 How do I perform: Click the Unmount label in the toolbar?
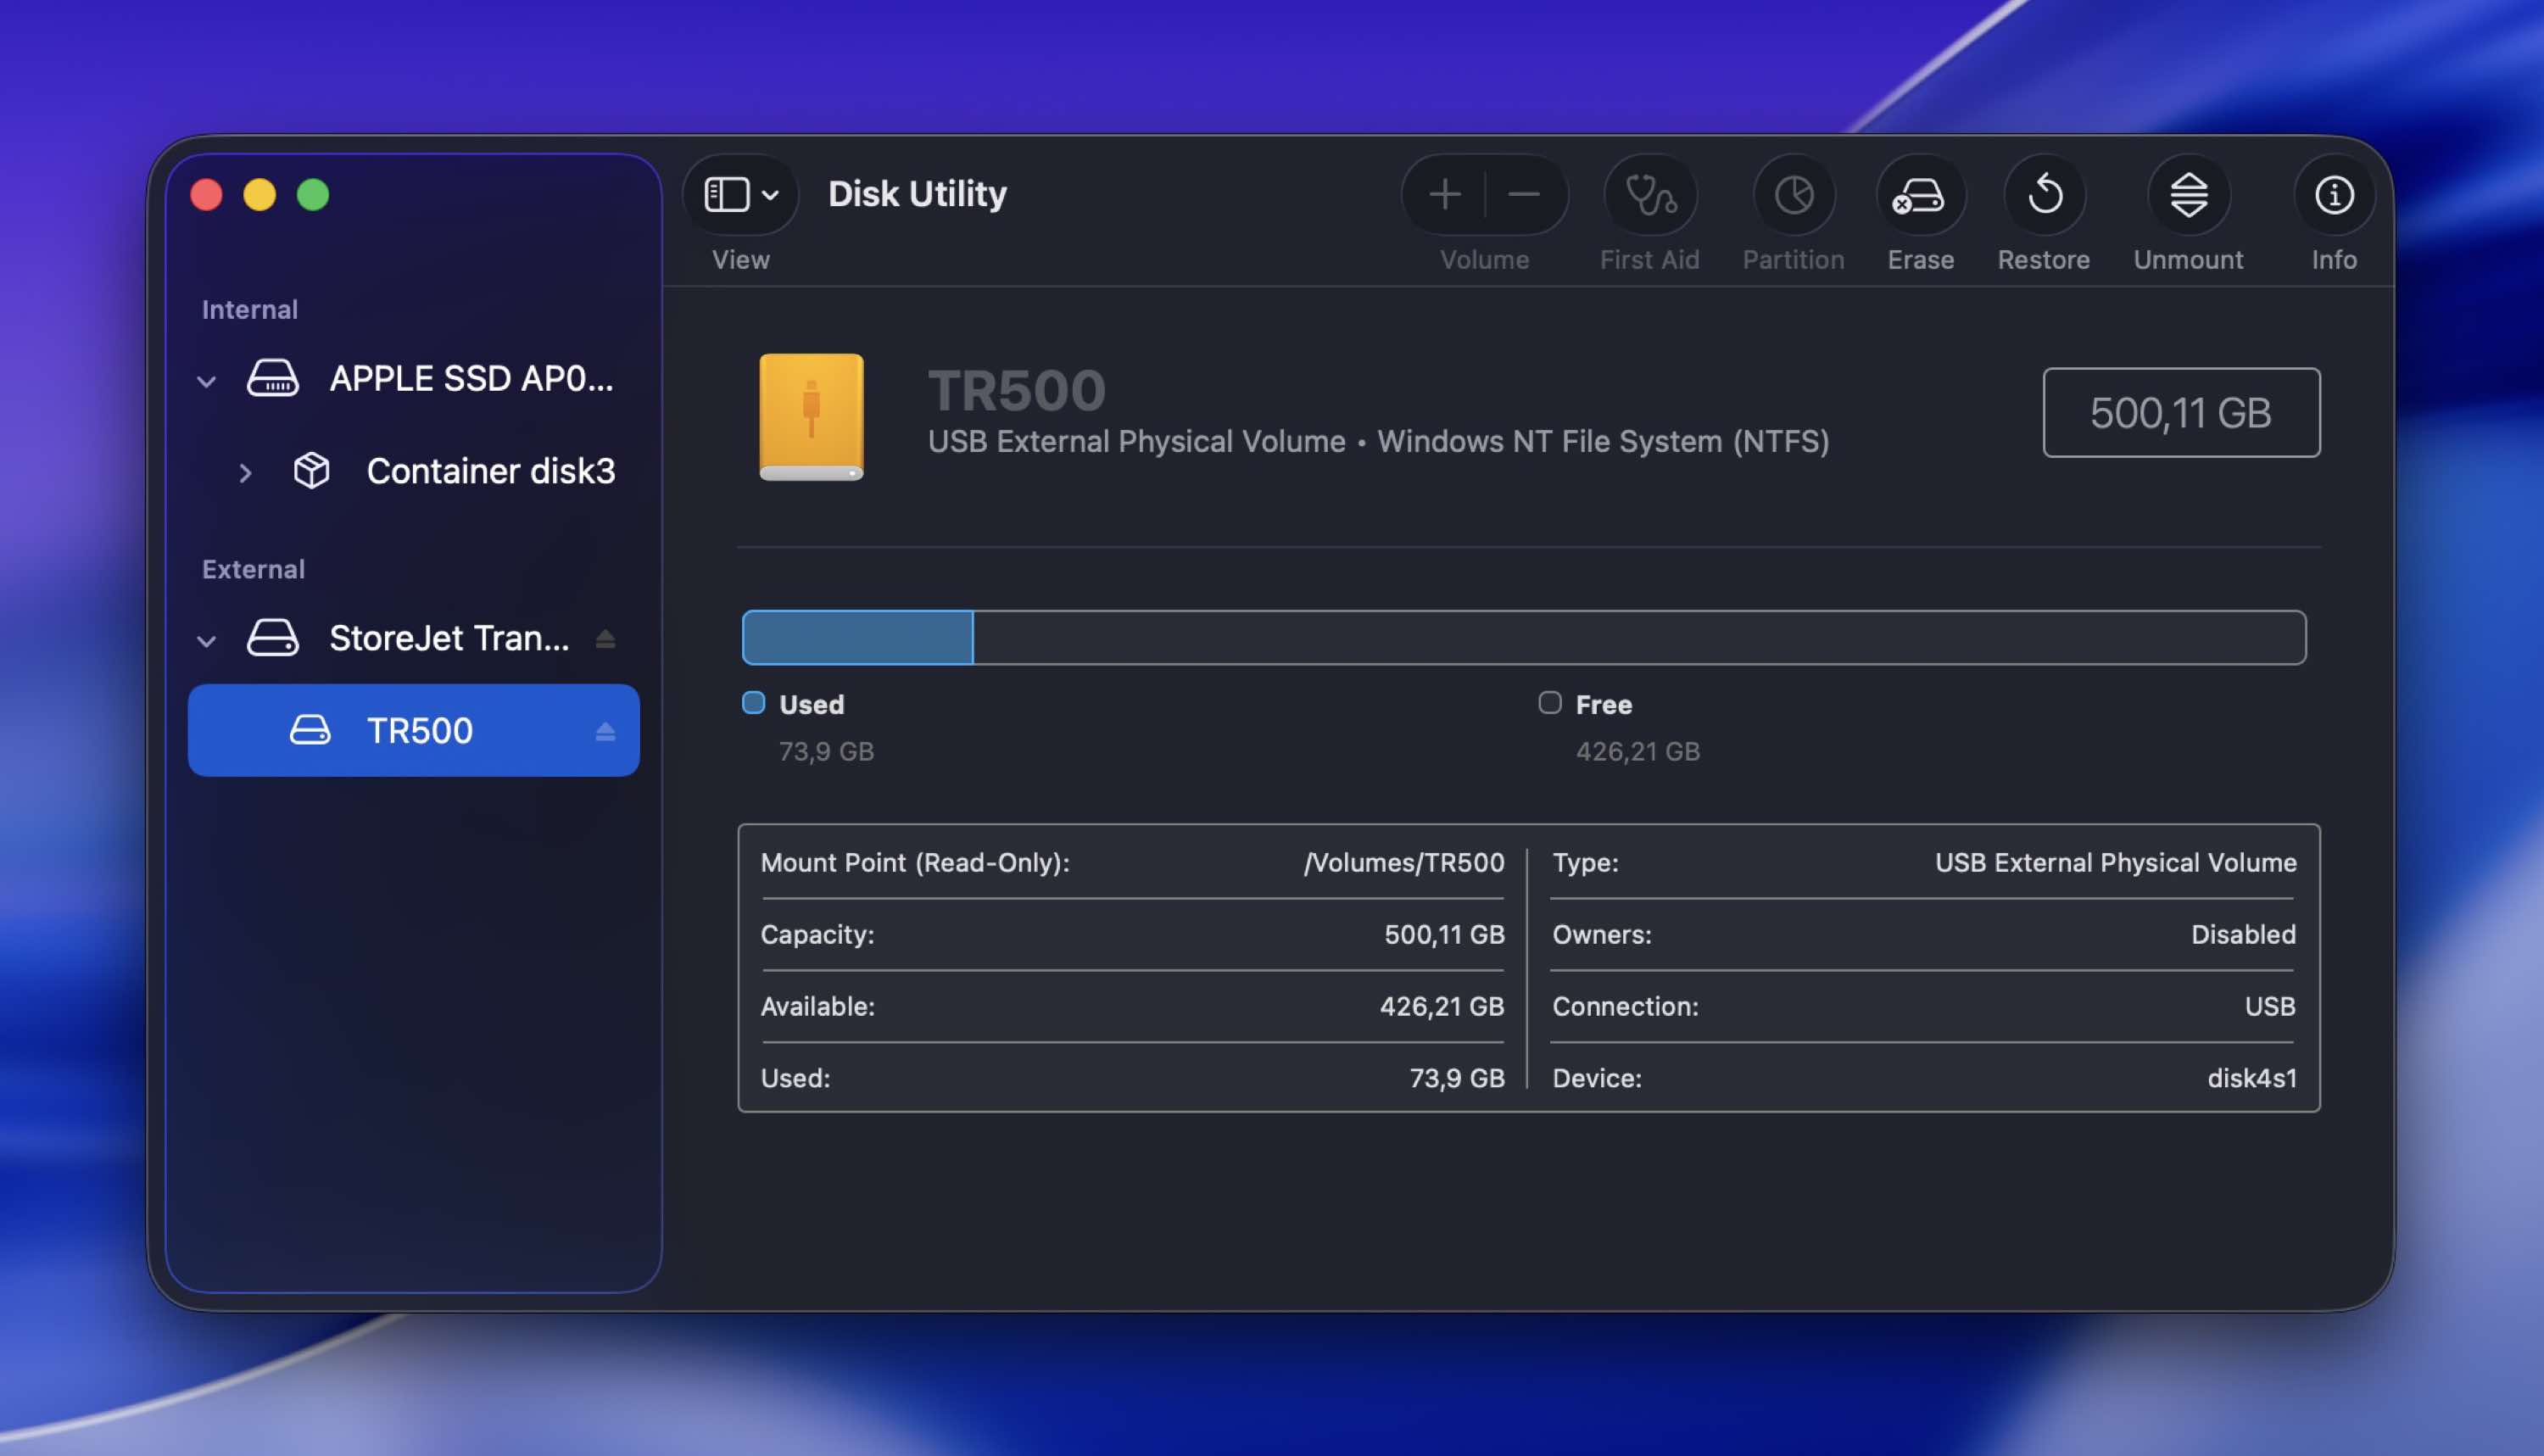(x=2188, y=259)
